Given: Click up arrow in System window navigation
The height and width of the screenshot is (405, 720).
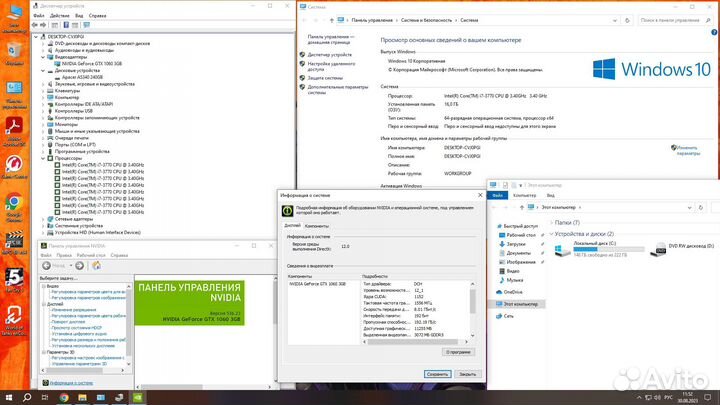Looking at the screenshot, I should [332, 20].
